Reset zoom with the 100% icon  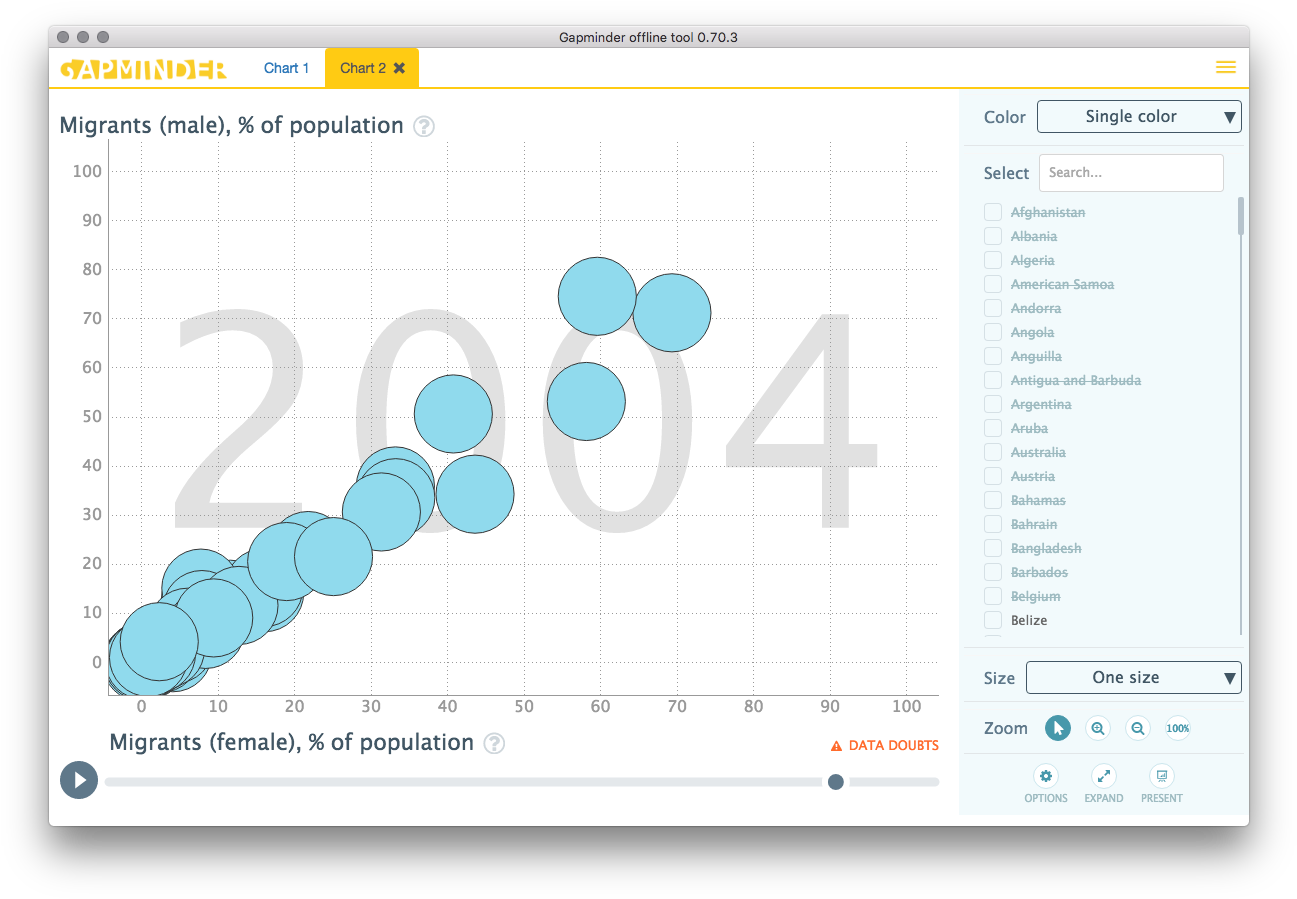click(x=1178, y=728)
